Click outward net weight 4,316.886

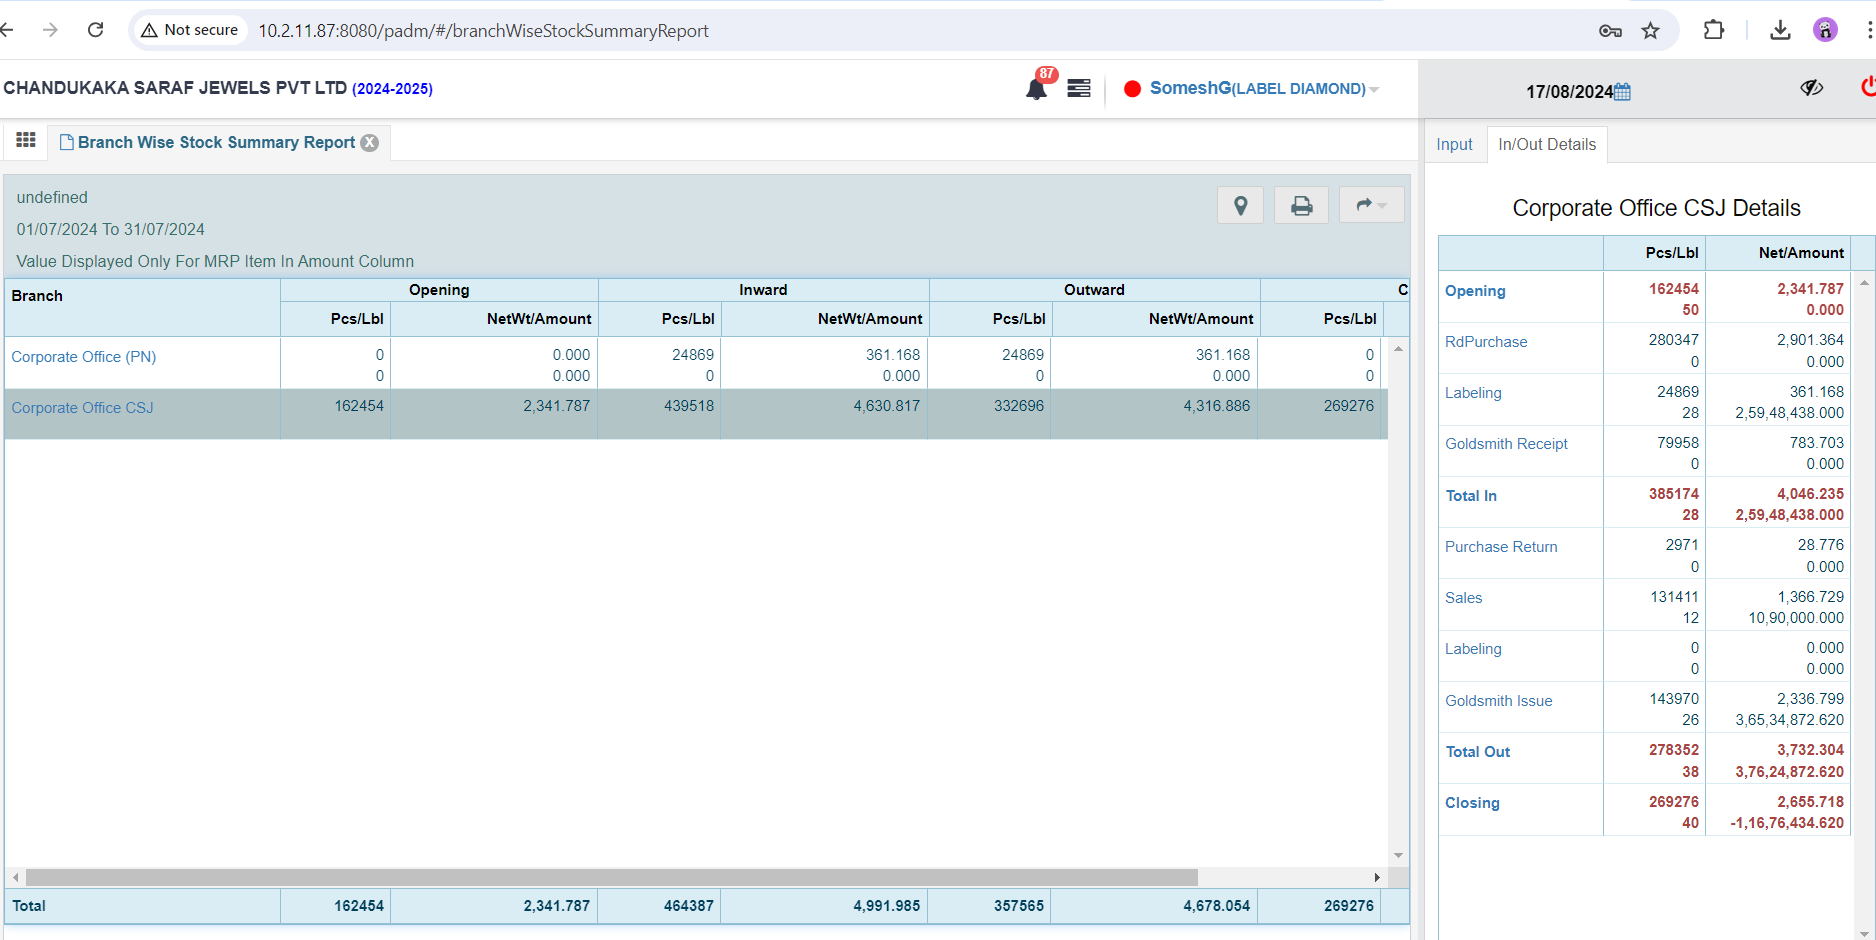[1216, 406]
